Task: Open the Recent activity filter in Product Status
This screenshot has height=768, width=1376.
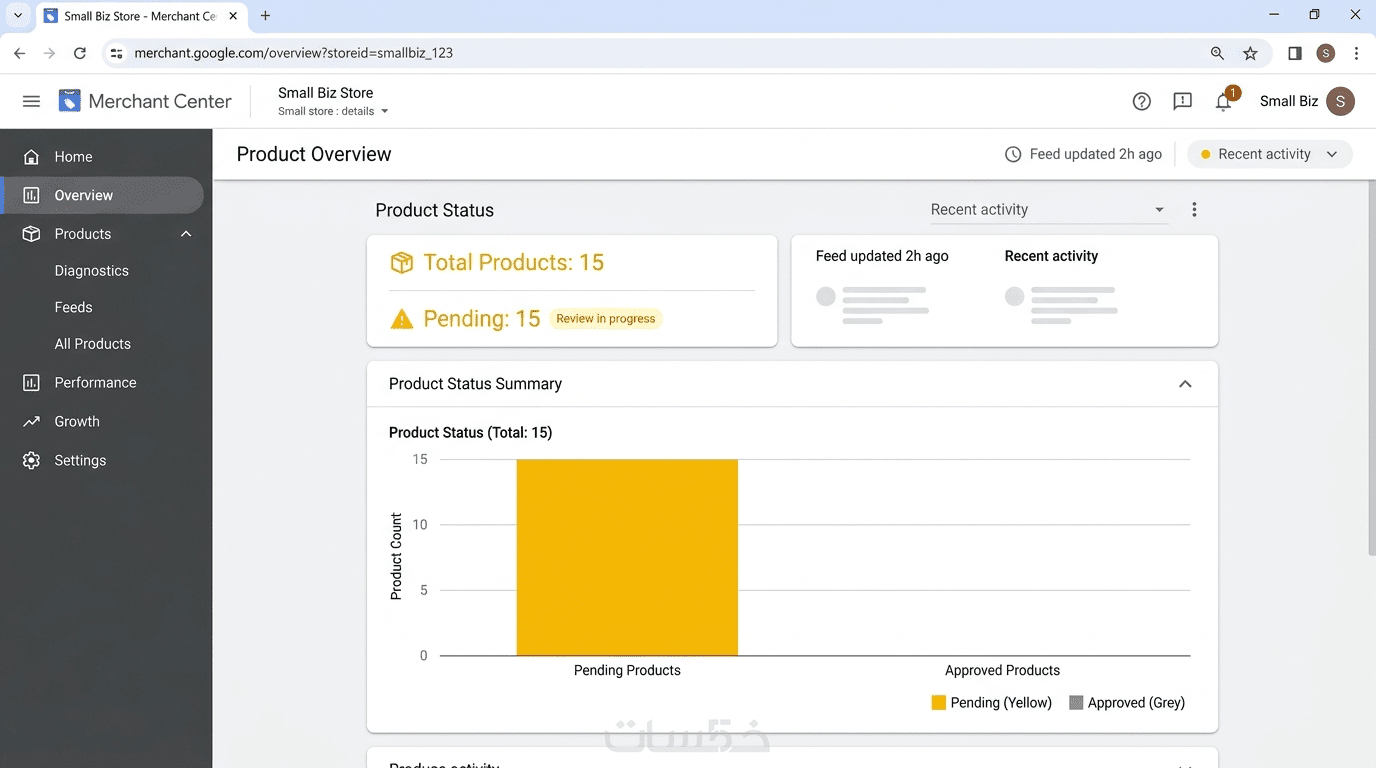Action: pyautogui.click(x=1047, y=210)
